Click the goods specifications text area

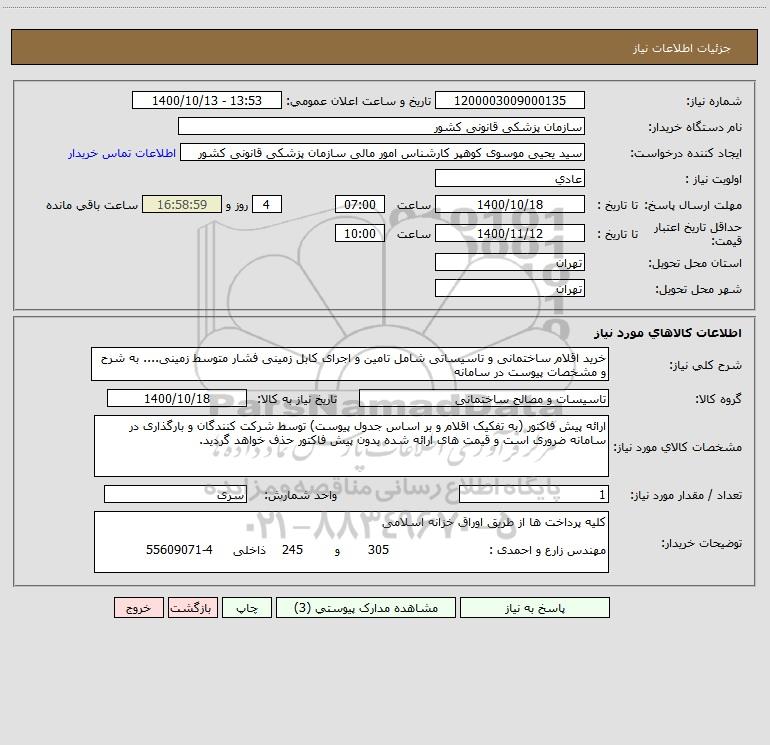[x=351, y=446]
